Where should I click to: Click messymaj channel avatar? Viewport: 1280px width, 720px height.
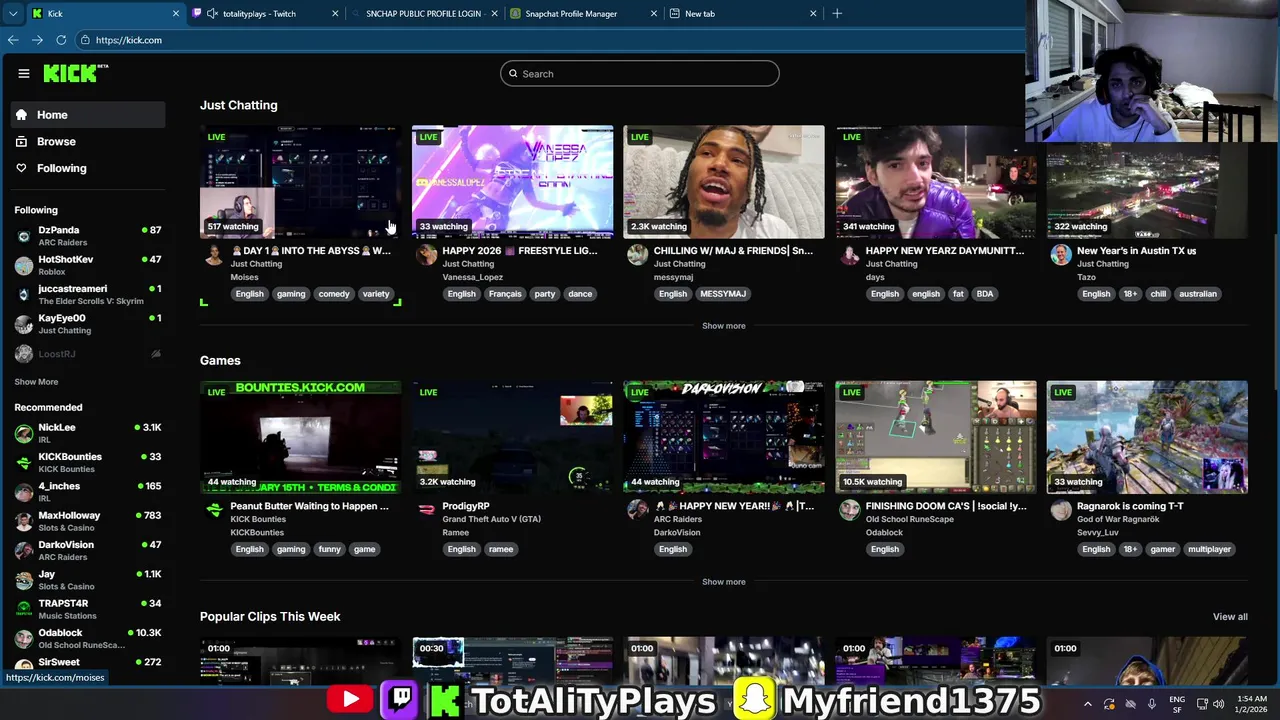pyautogui.click(x=637, y=255)
